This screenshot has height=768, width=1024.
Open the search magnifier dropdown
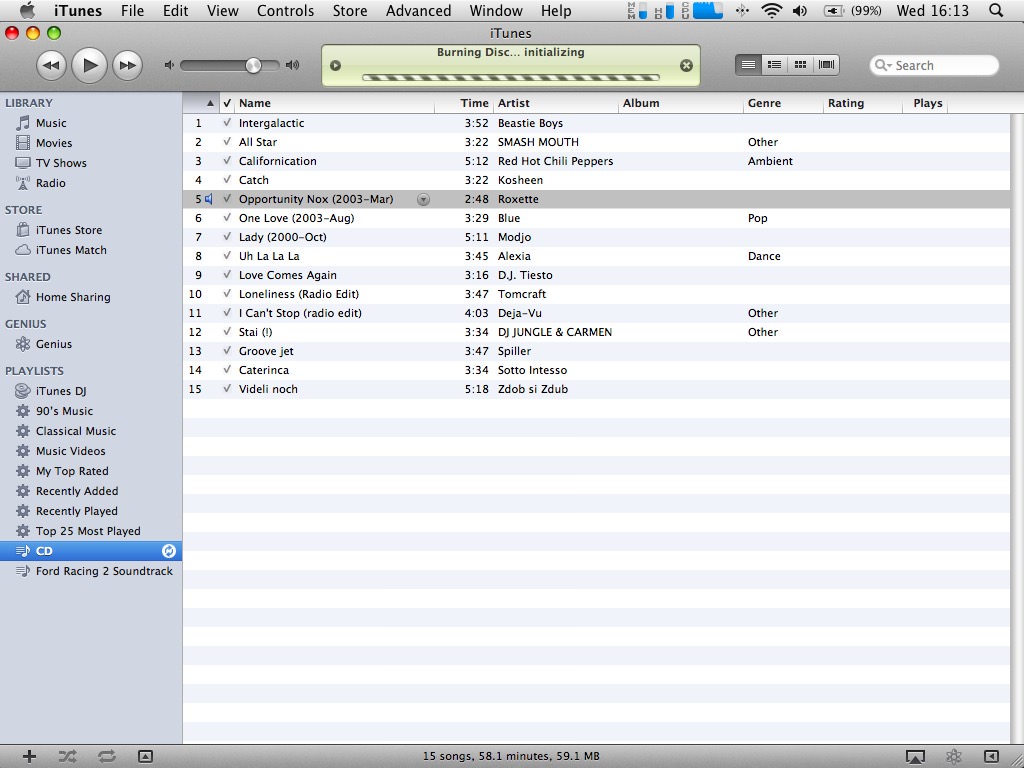pos(883,65)
